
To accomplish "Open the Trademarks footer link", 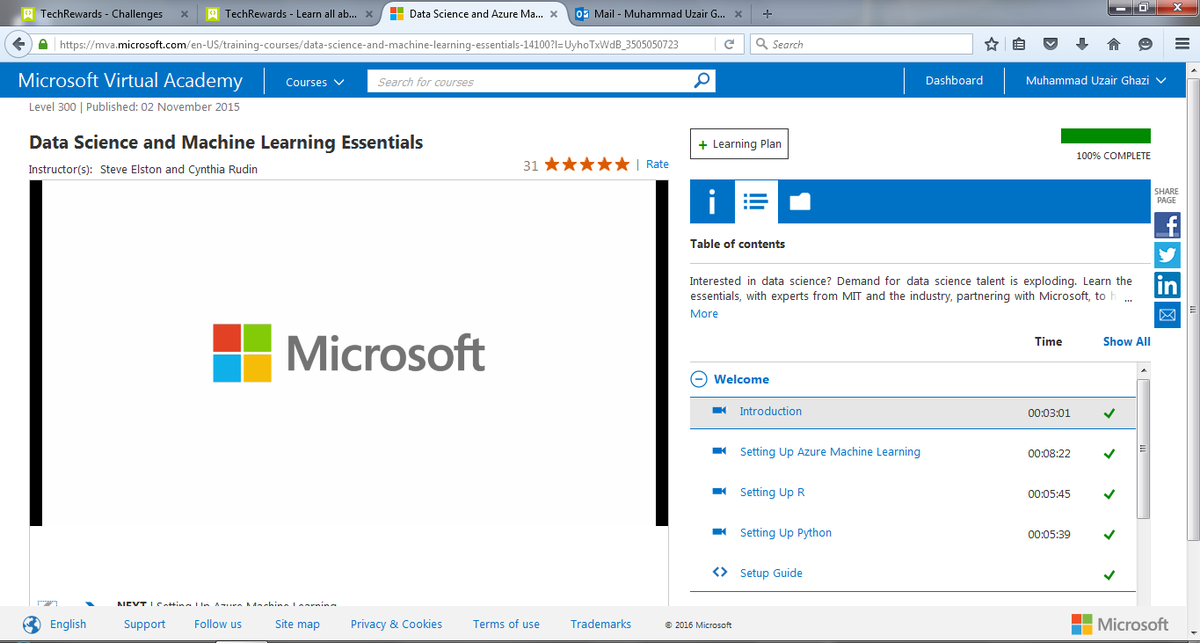I will (x=601, y=624).
